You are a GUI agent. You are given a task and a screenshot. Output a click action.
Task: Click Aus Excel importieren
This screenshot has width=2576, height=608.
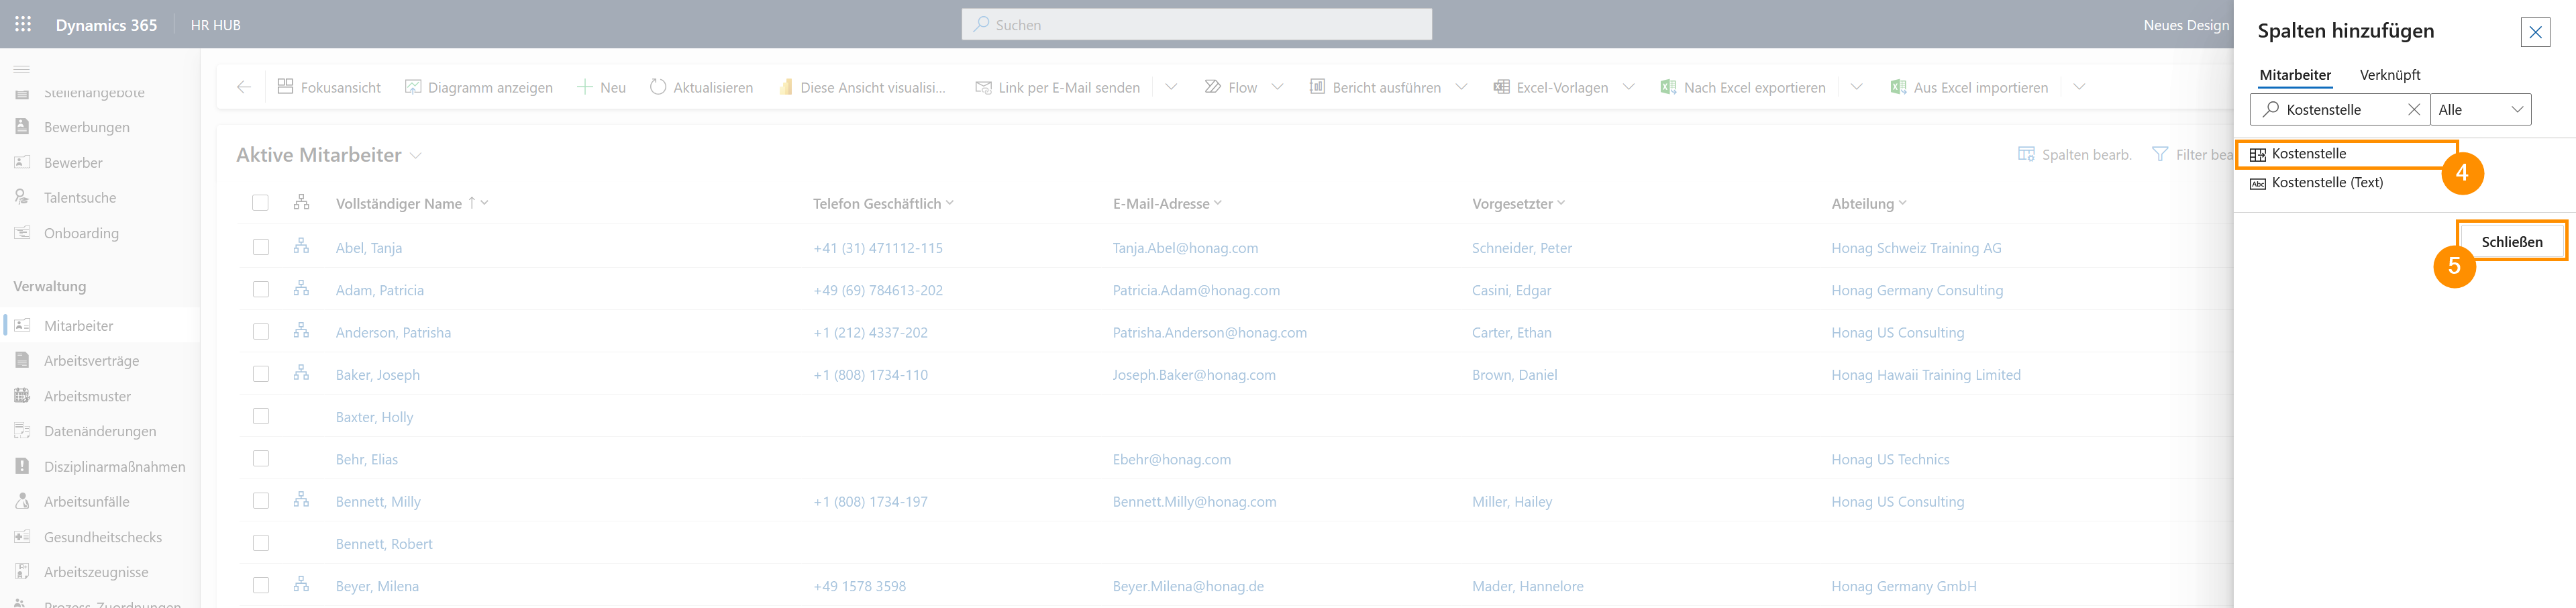pyautogui.click(x=1969, y=87)
